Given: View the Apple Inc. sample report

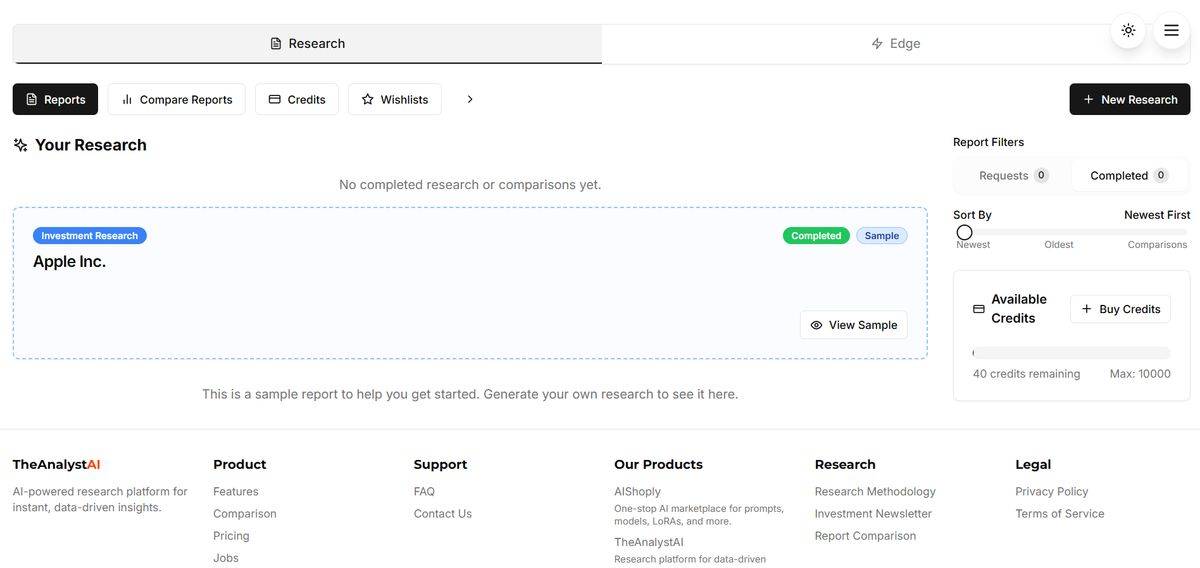Looking at the screenshot, I should point(853,325).
